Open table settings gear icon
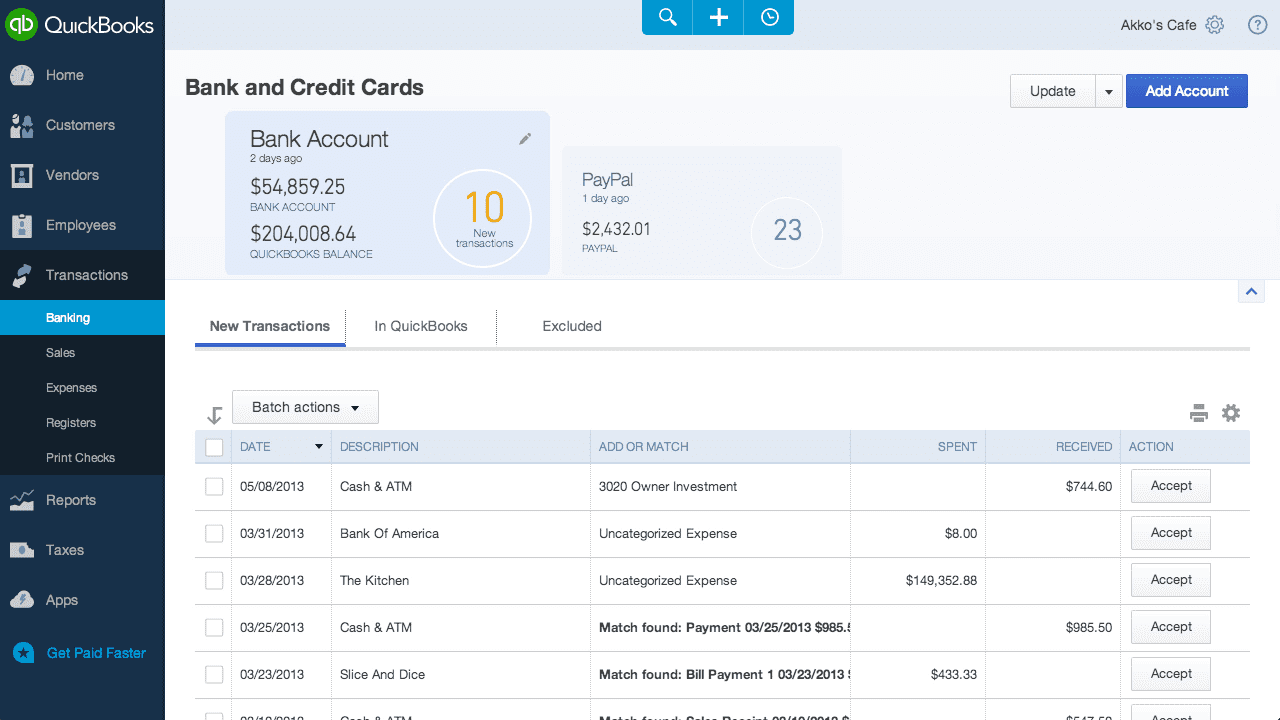The height and width of the screenshot is (720, 1280). click(1231, 413)
